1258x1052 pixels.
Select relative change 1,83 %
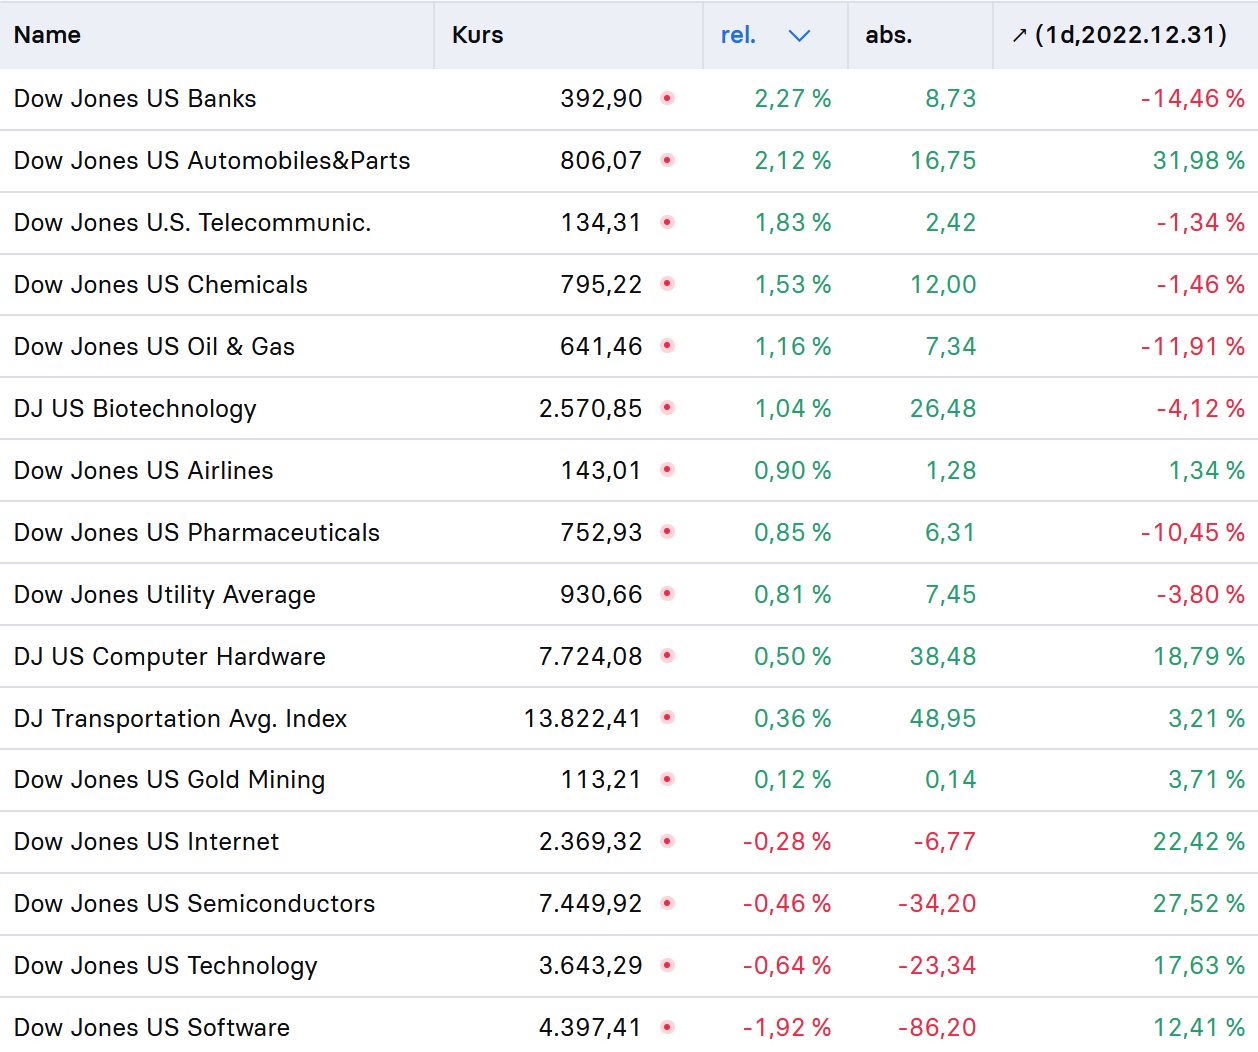[x=793, y=222]
